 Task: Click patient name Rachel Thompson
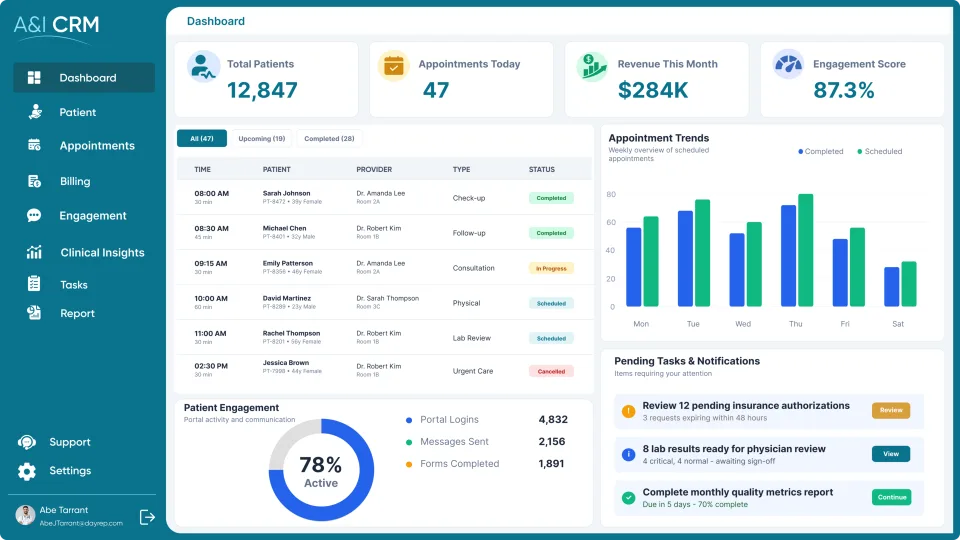click(x=291, y=333)
